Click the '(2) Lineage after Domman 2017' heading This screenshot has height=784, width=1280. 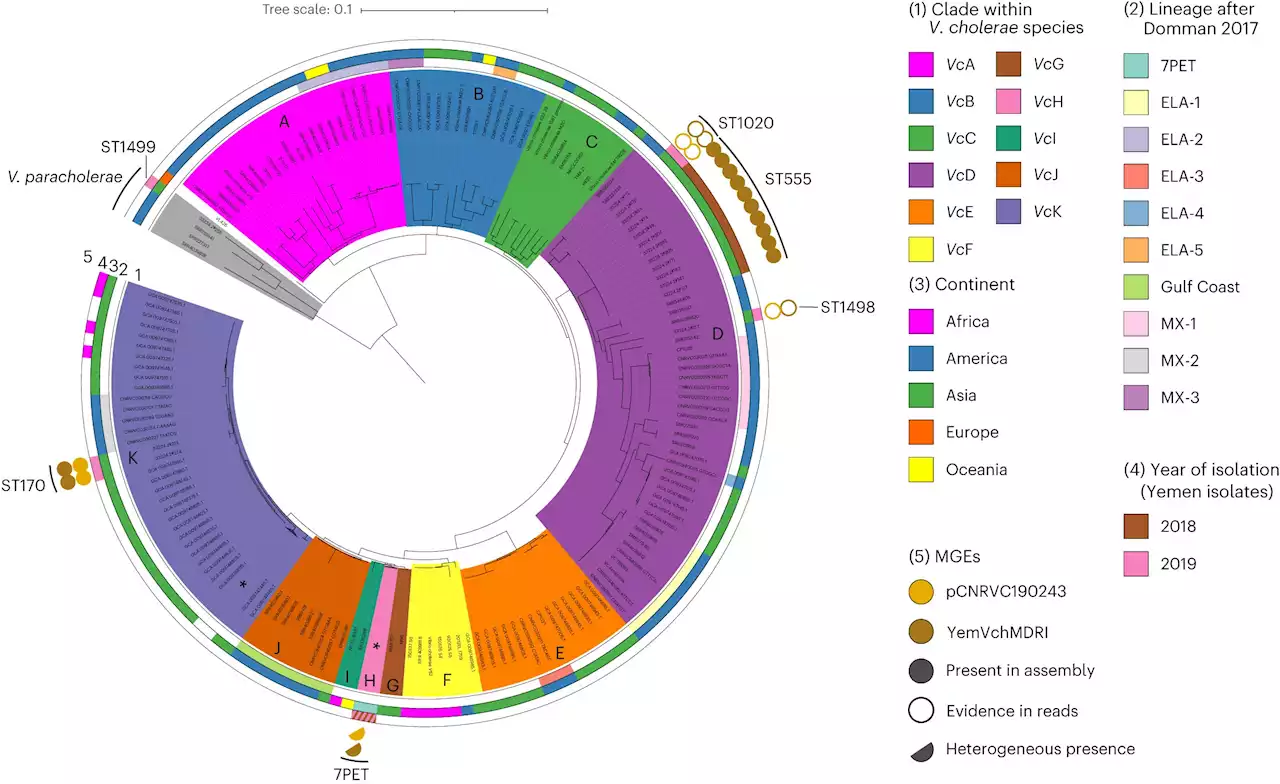coord(1191,19)
